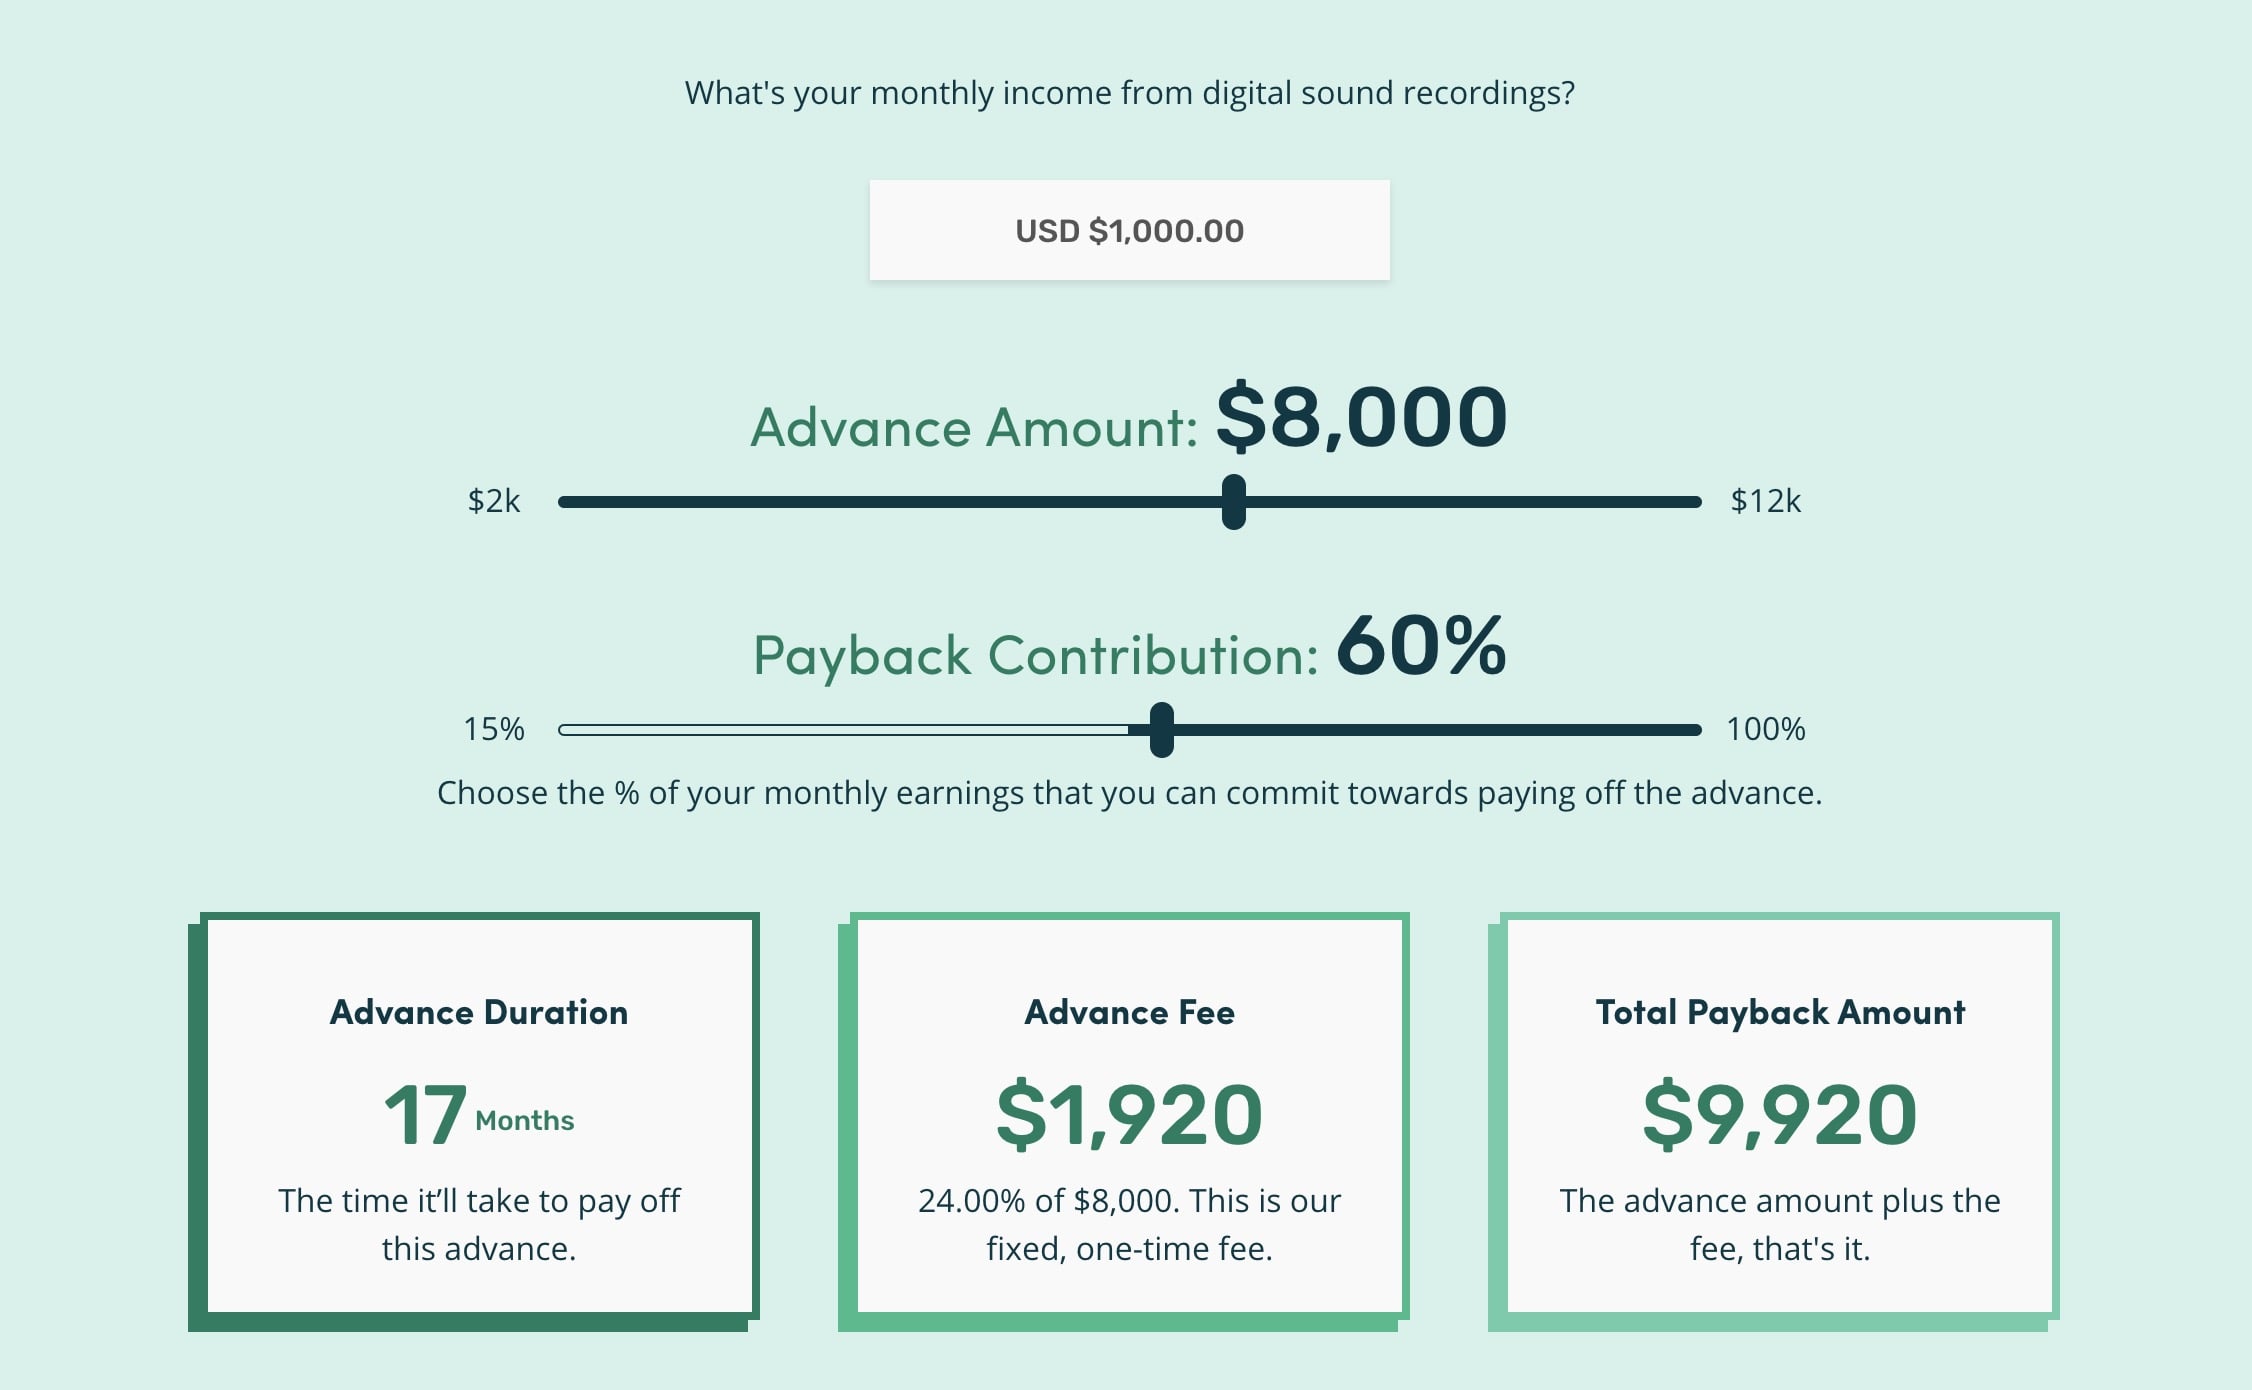Select the Advance Fee card heading
Screen dimensions: 2252x1390
click(x=1129, y=1012)
